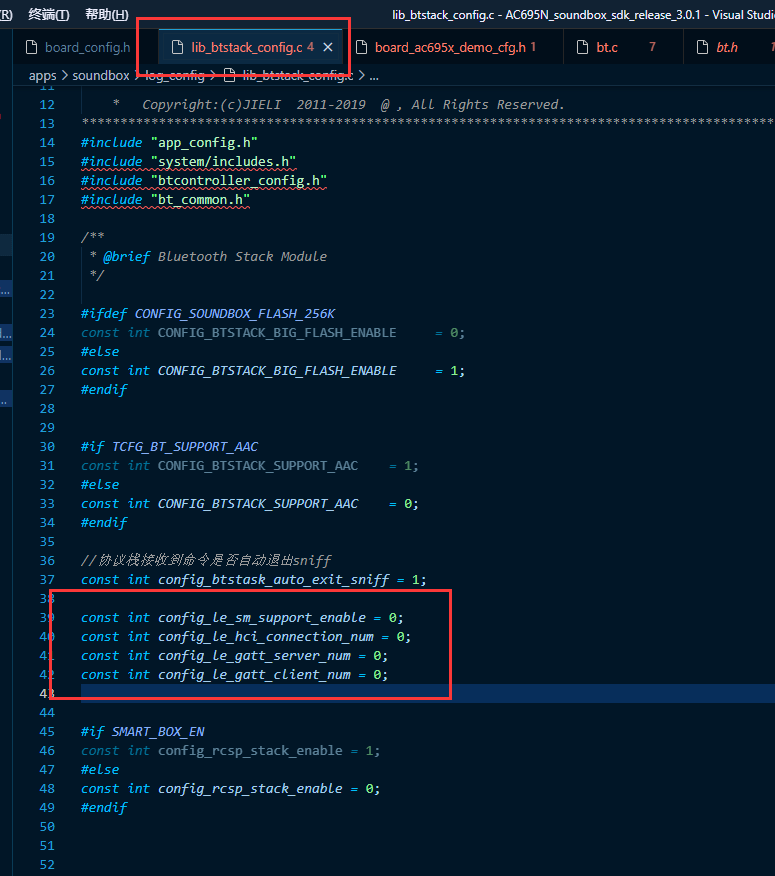Click the Copyright JIELI comment line
This screenshot has height=876, width=775.
339,104
